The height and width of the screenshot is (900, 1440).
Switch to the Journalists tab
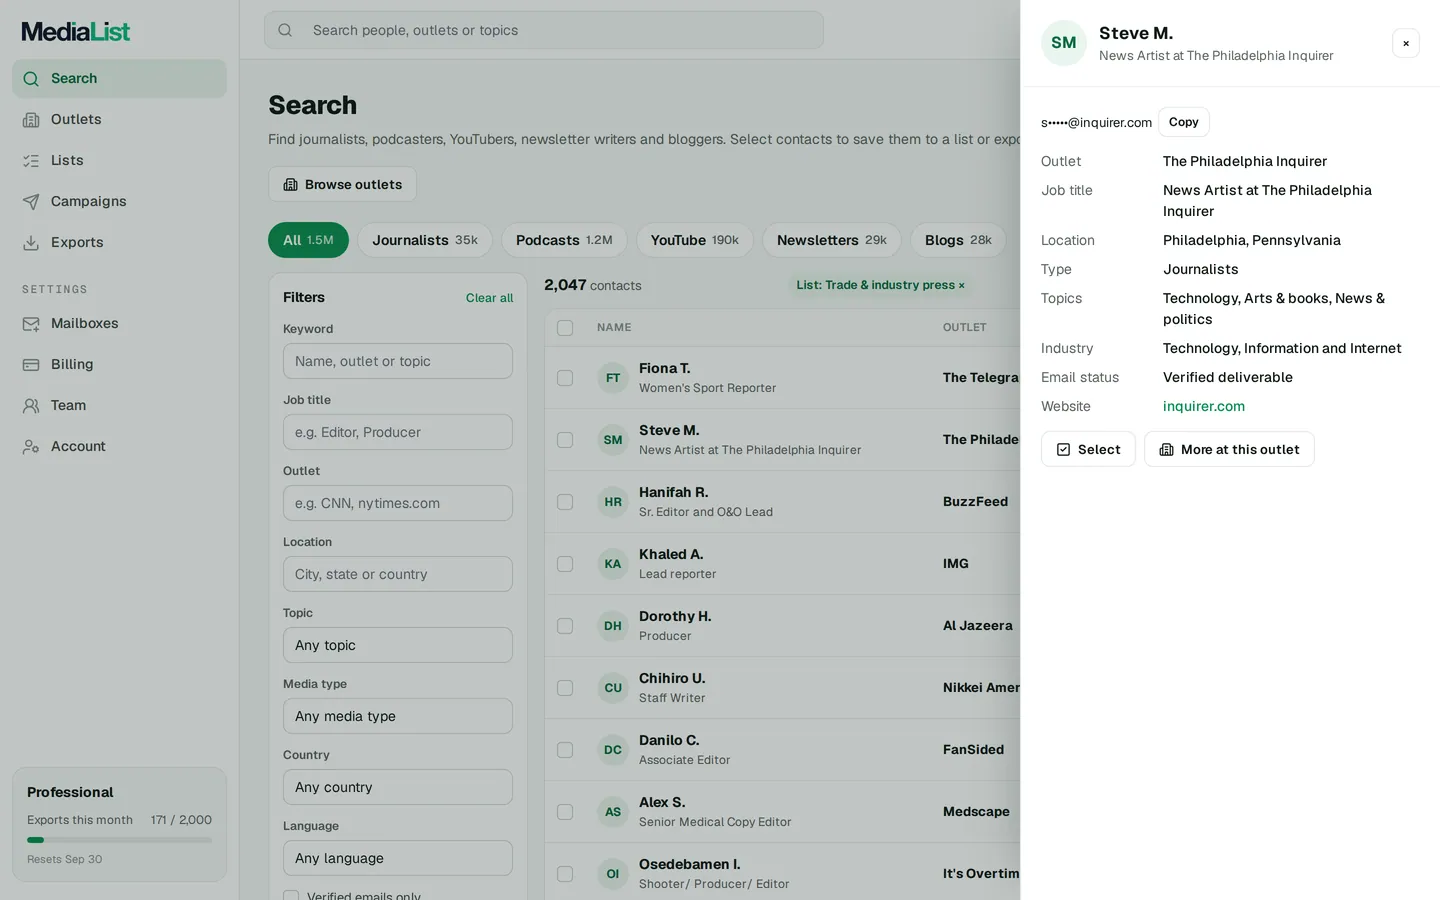[425, 240]
